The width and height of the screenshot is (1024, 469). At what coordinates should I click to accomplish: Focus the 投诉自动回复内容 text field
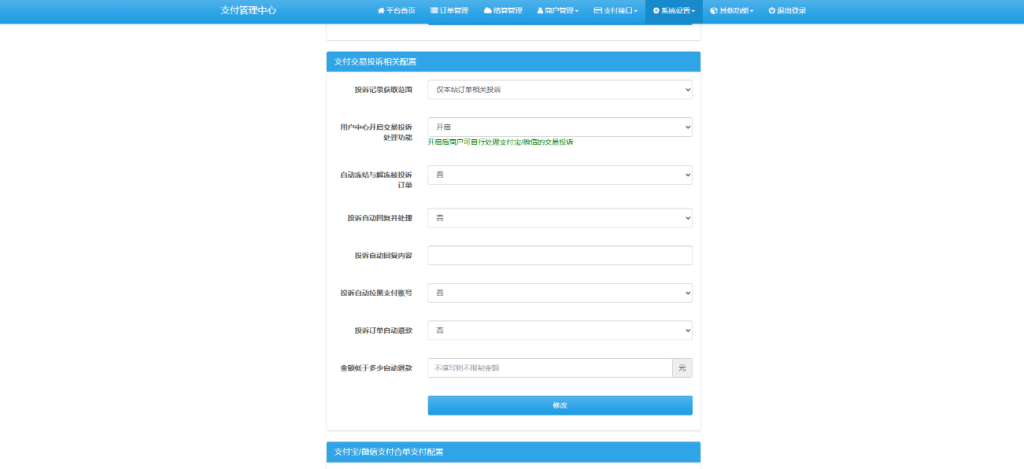(x=559, y=255)
